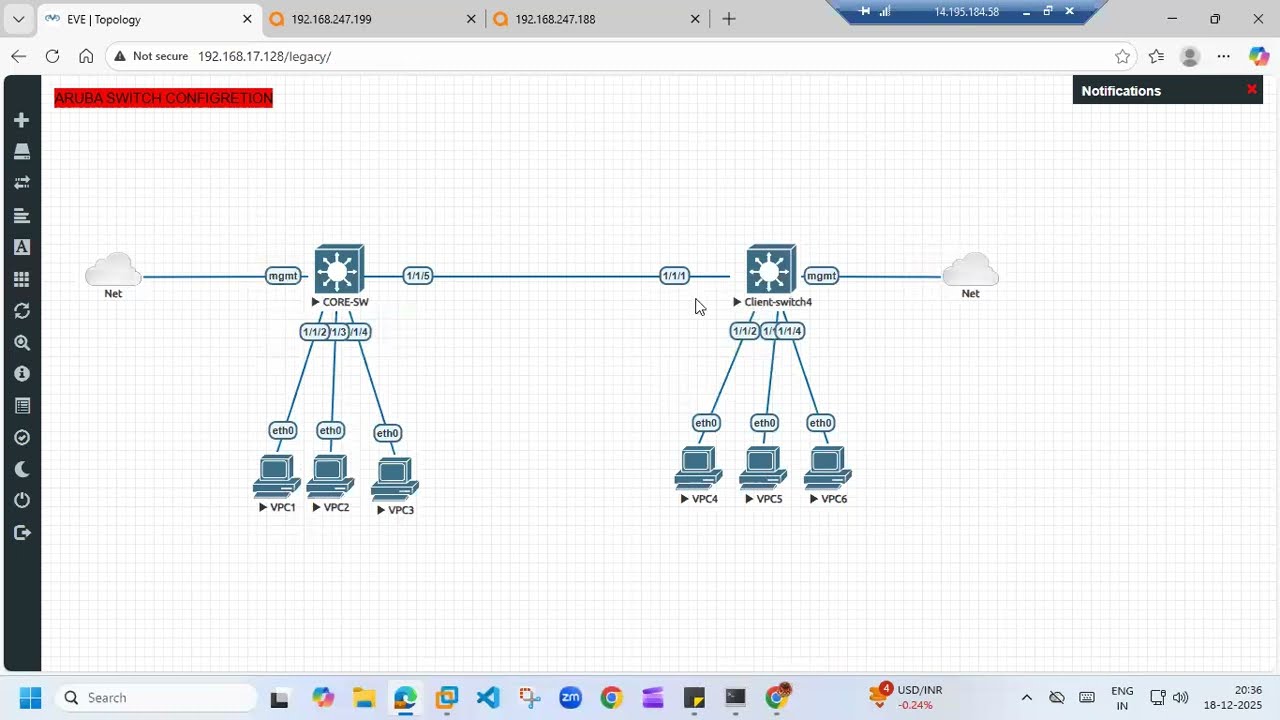Open a new browser tab

point(729,19)
